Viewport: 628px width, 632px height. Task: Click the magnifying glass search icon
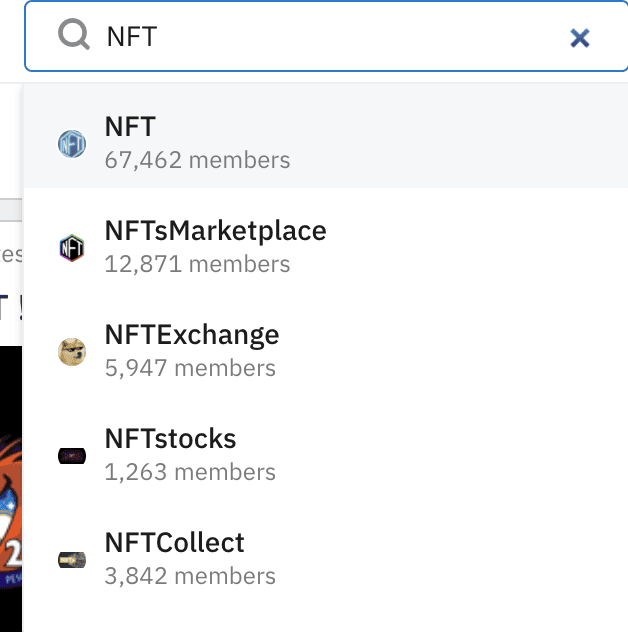click(74, 37)
